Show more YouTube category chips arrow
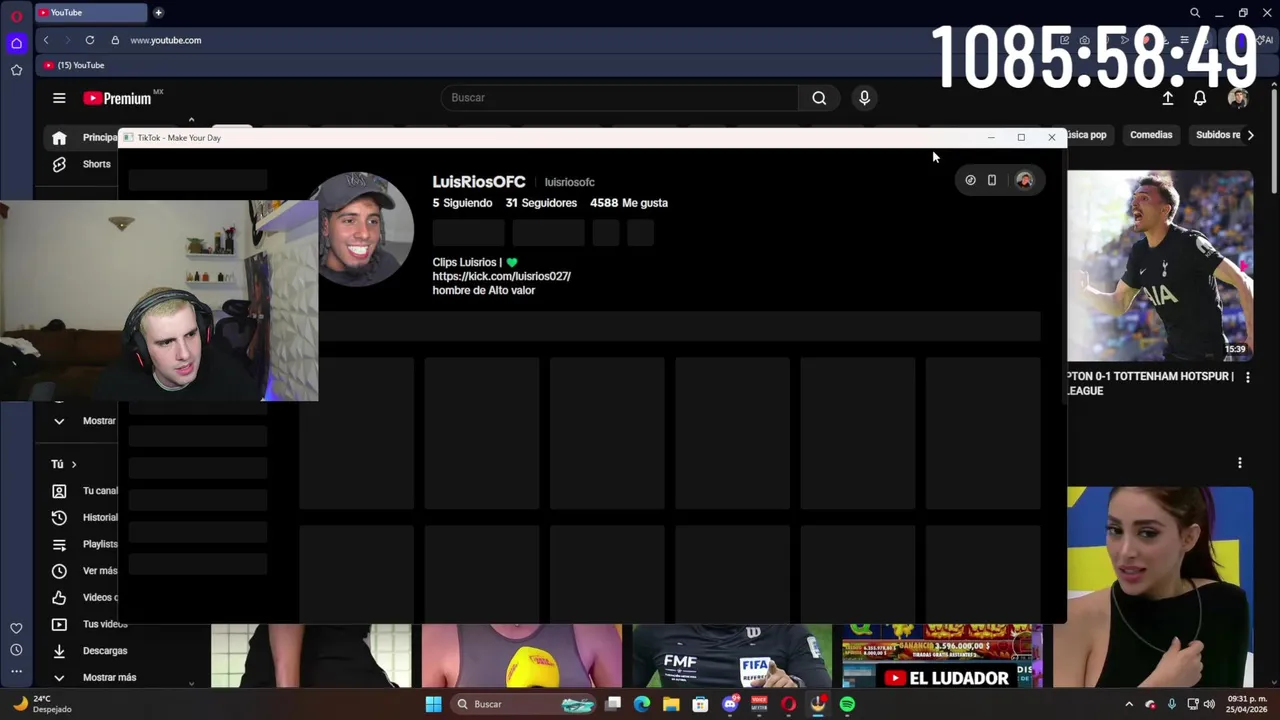This screenshot has height=720, width=1280. 1250,135
